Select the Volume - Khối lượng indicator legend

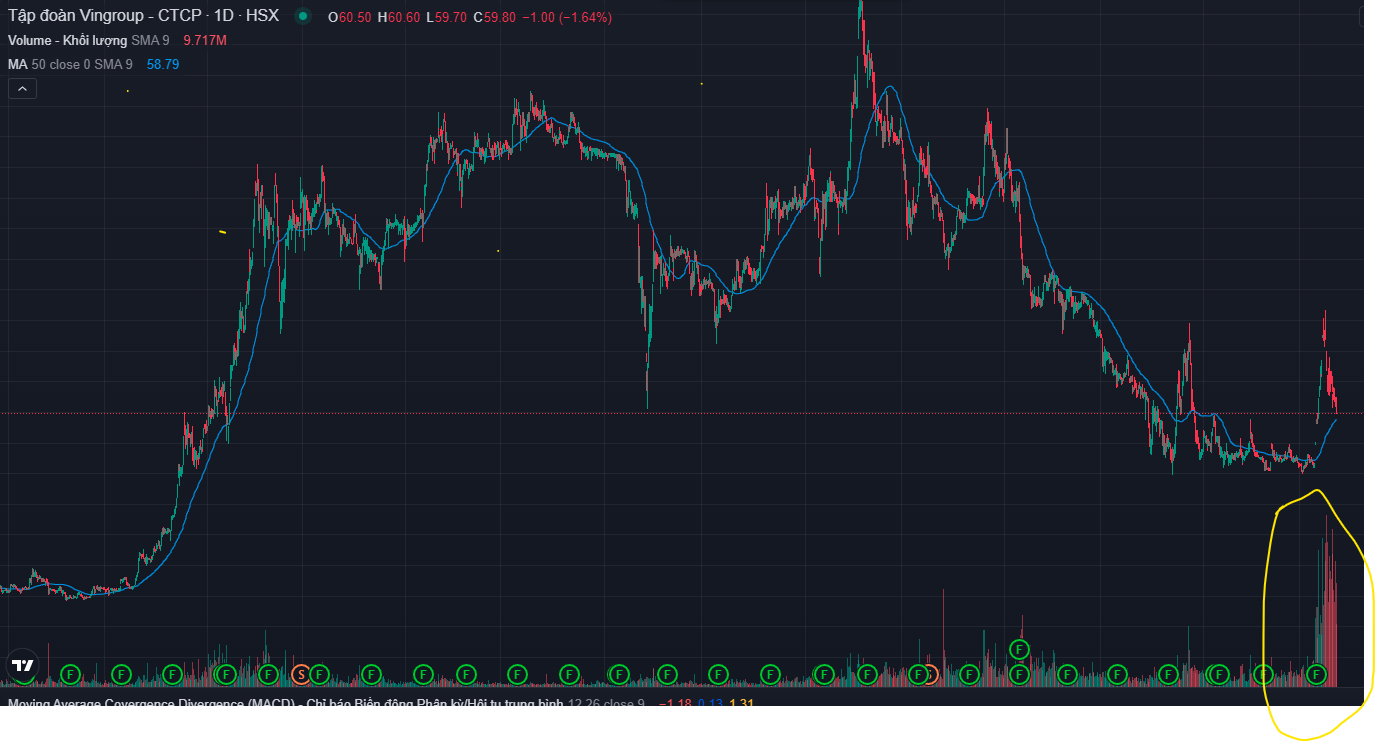pyautogui.click(x=89, y=41)
